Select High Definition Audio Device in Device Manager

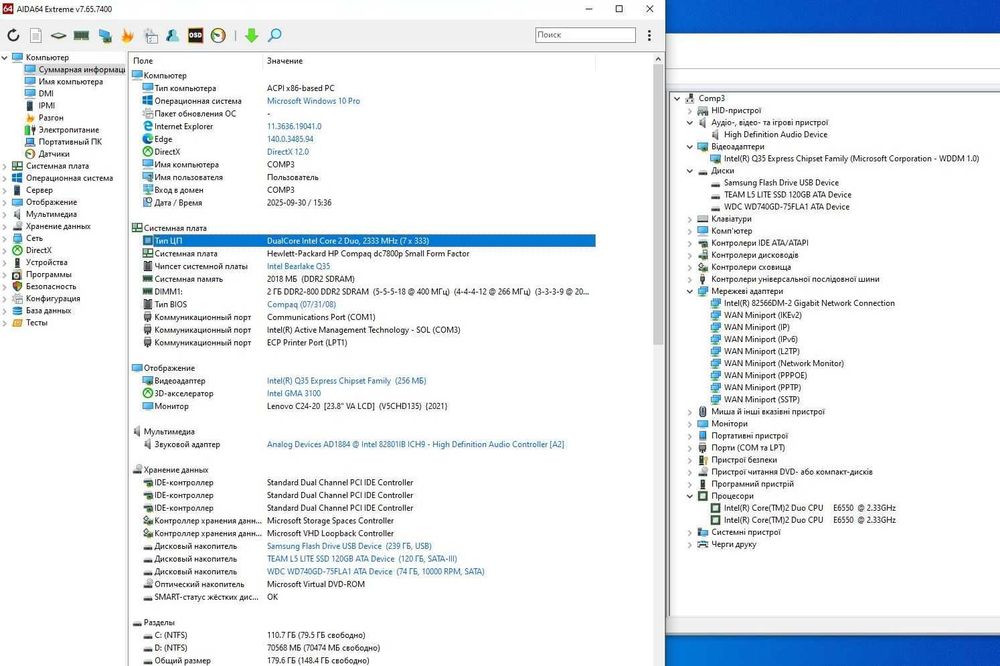(776, 135)
